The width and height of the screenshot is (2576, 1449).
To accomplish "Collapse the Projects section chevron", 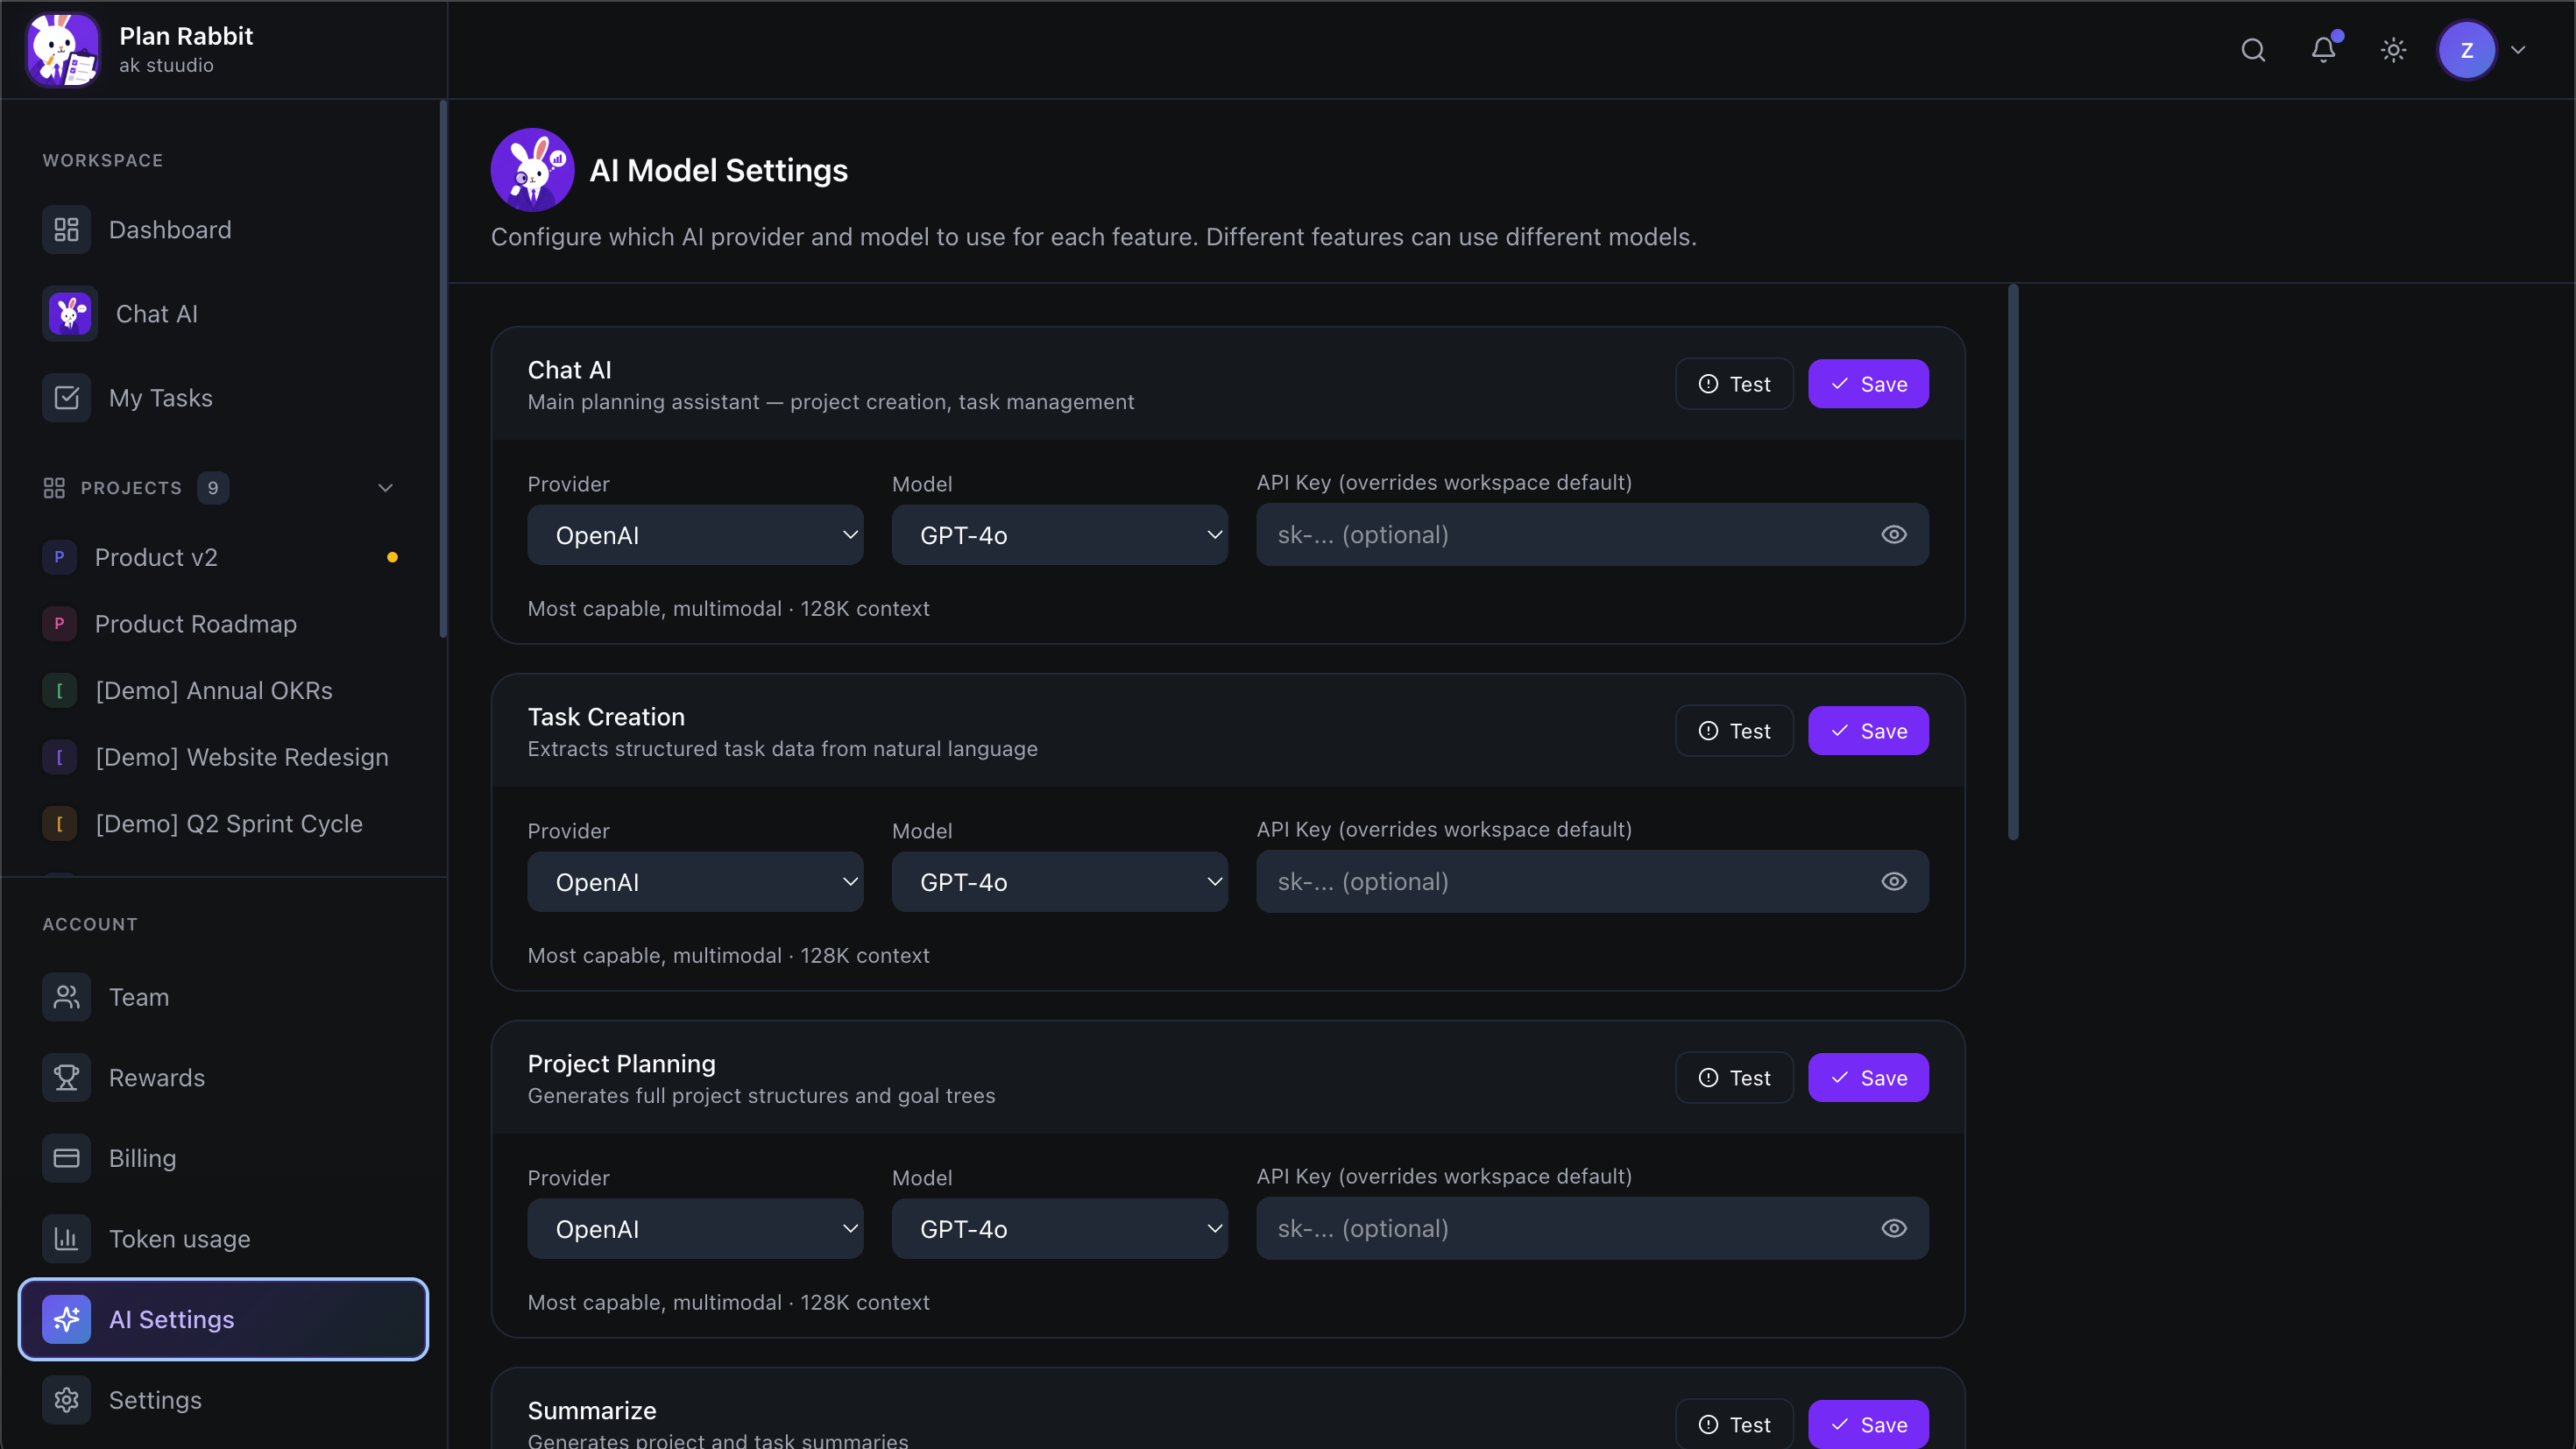I will click(385, 488).
